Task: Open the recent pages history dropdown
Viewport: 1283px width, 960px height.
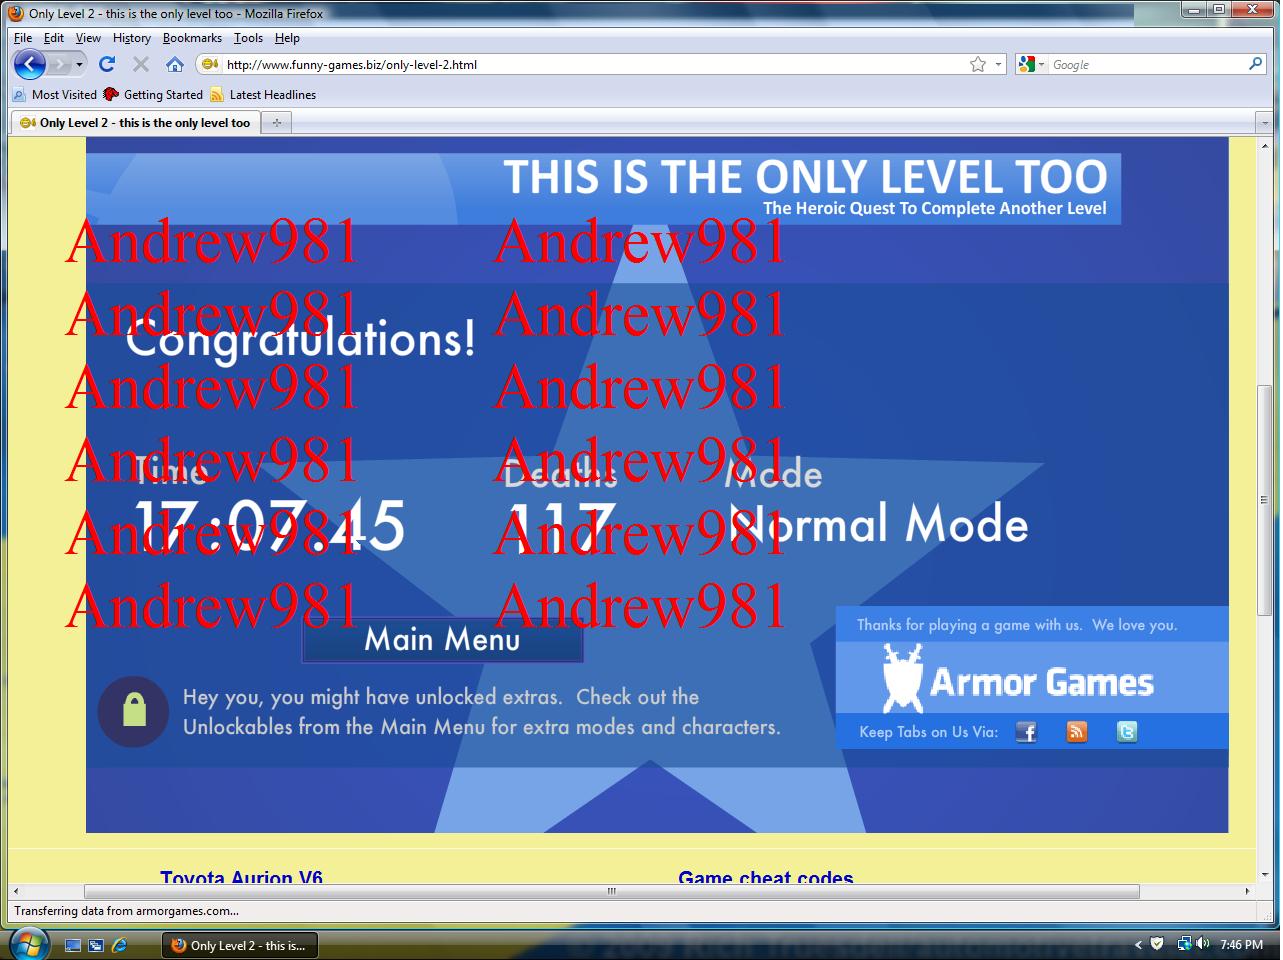Action: [x=79, y=65]
